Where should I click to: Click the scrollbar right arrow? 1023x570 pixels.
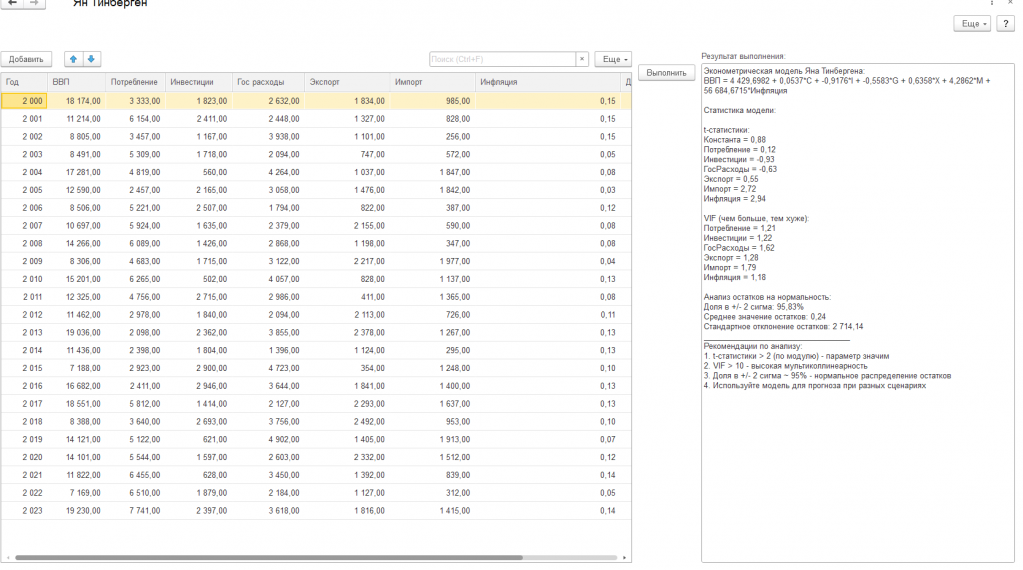(624, 558)
